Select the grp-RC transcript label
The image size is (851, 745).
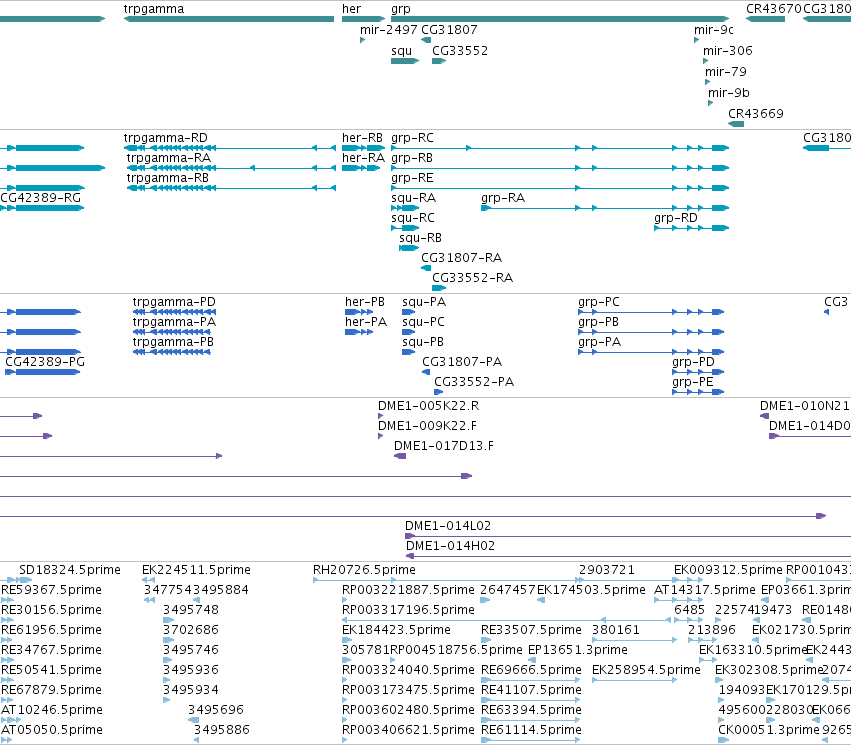(412, 138)
